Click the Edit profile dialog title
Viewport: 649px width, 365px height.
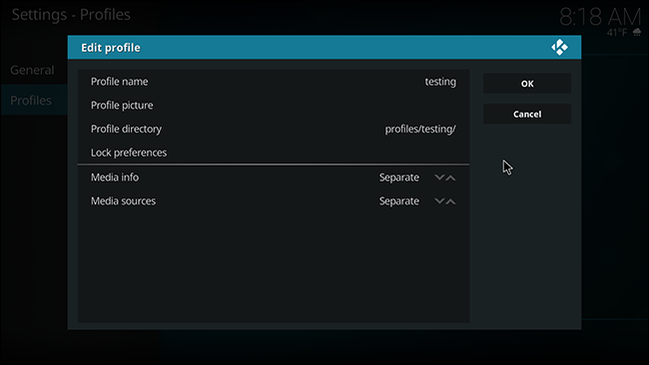coord(111,48)
